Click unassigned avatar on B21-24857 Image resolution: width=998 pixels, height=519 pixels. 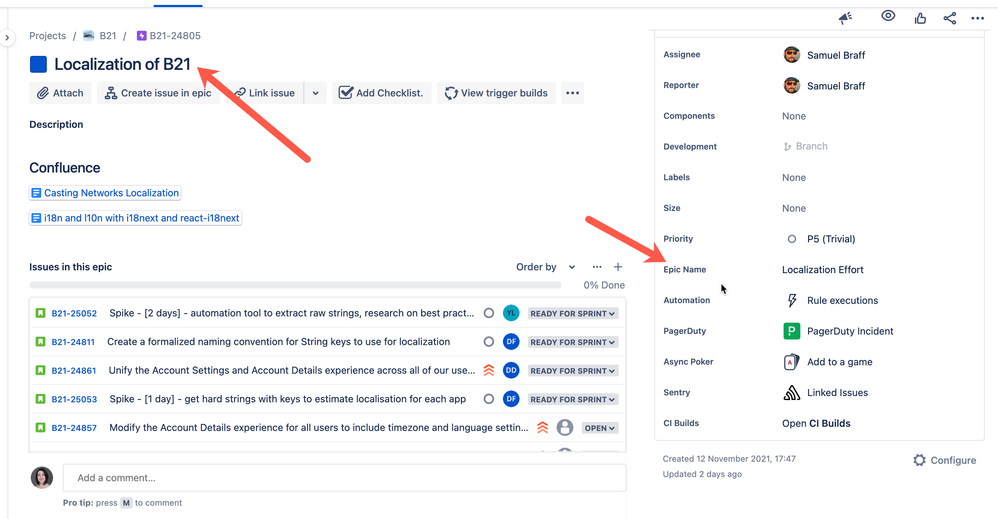565,428
